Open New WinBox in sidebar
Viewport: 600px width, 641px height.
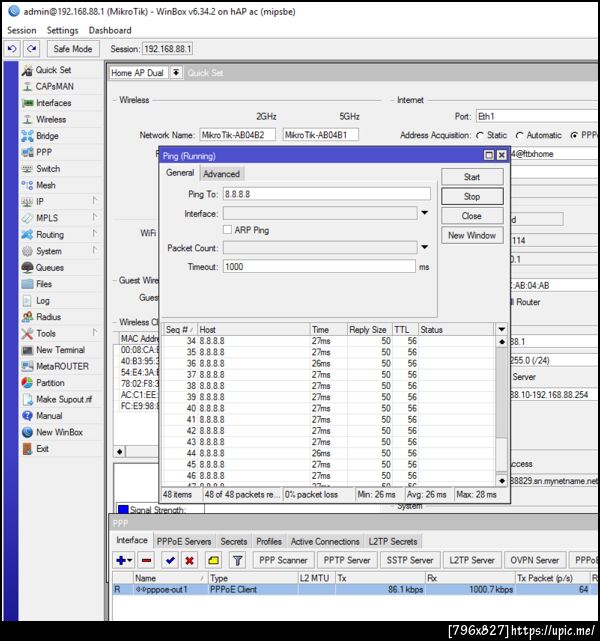tap(61, 432)
